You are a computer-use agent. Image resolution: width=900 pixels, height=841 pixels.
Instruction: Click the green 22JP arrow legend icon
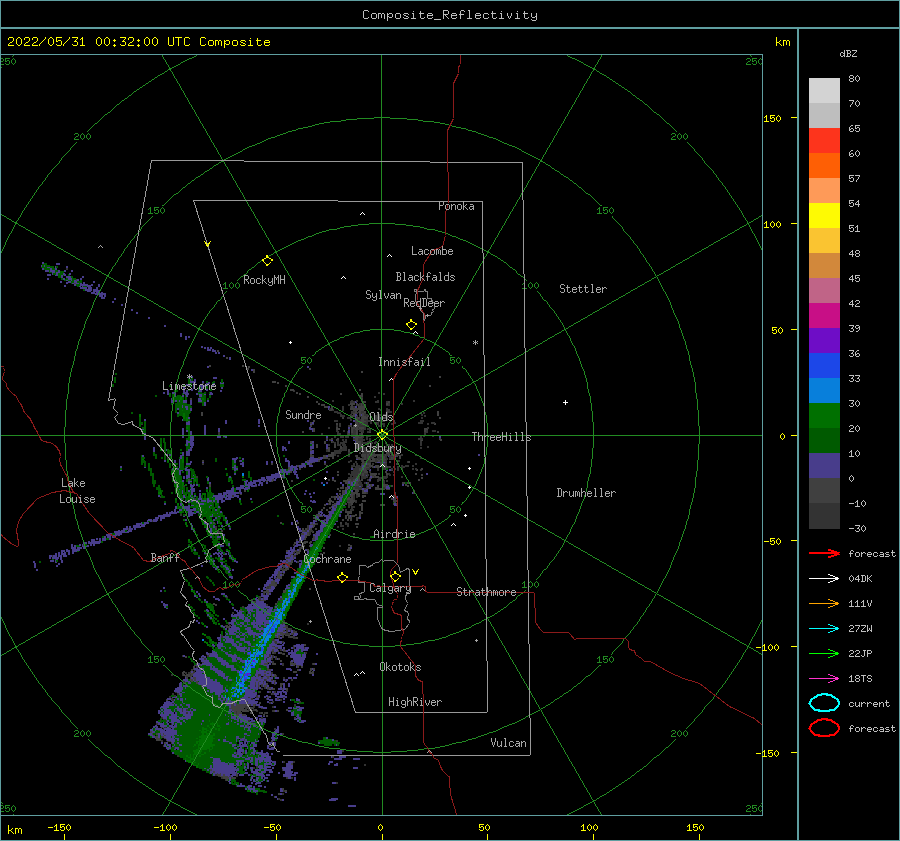pos(824,653)
